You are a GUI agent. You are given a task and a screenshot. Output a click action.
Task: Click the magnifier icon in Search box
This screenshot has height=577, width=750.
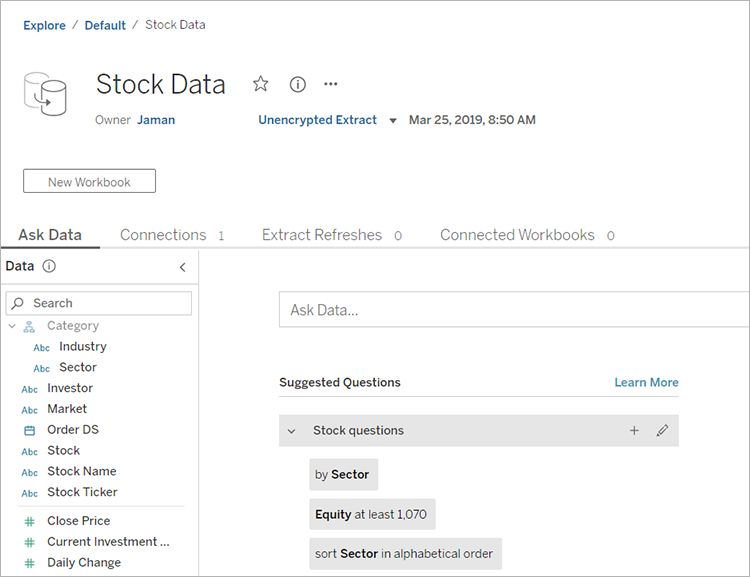[18, 303]
